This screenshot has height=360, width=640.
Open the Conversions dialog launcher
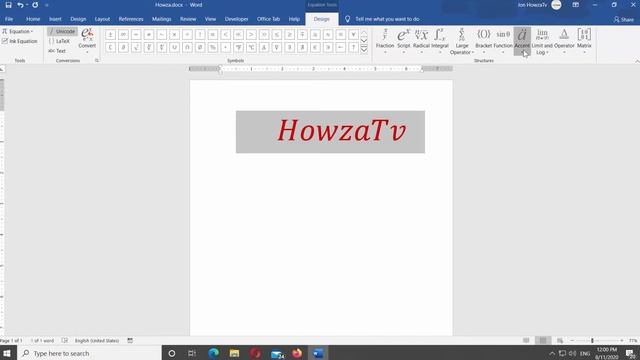pos(97,60)
